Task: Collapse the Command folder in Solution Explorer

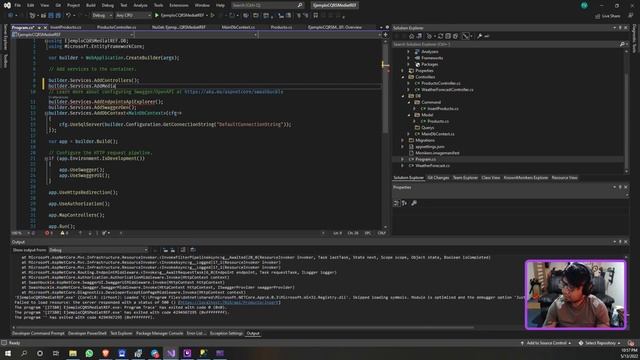Action: click(409, 102)
